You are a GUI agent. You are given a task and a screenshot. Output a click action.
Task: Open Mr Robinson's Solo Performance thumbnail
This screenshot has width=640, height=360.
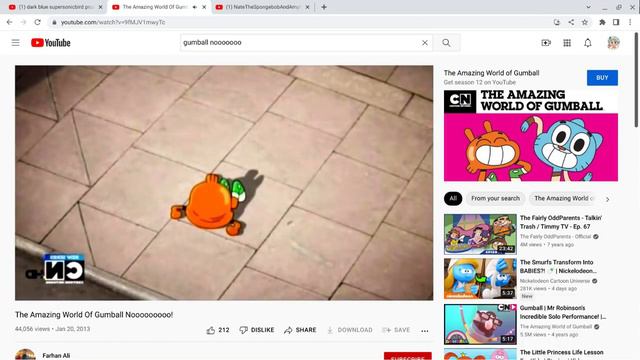tap(480, 324)
